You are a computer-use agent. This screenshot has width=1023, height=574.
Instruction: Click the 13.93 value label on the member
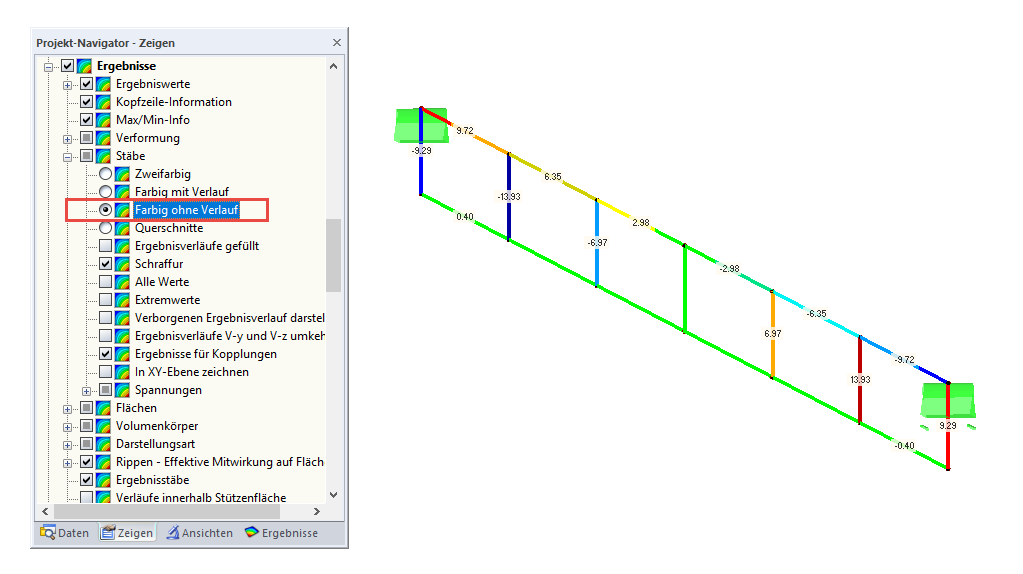(860, 380)
